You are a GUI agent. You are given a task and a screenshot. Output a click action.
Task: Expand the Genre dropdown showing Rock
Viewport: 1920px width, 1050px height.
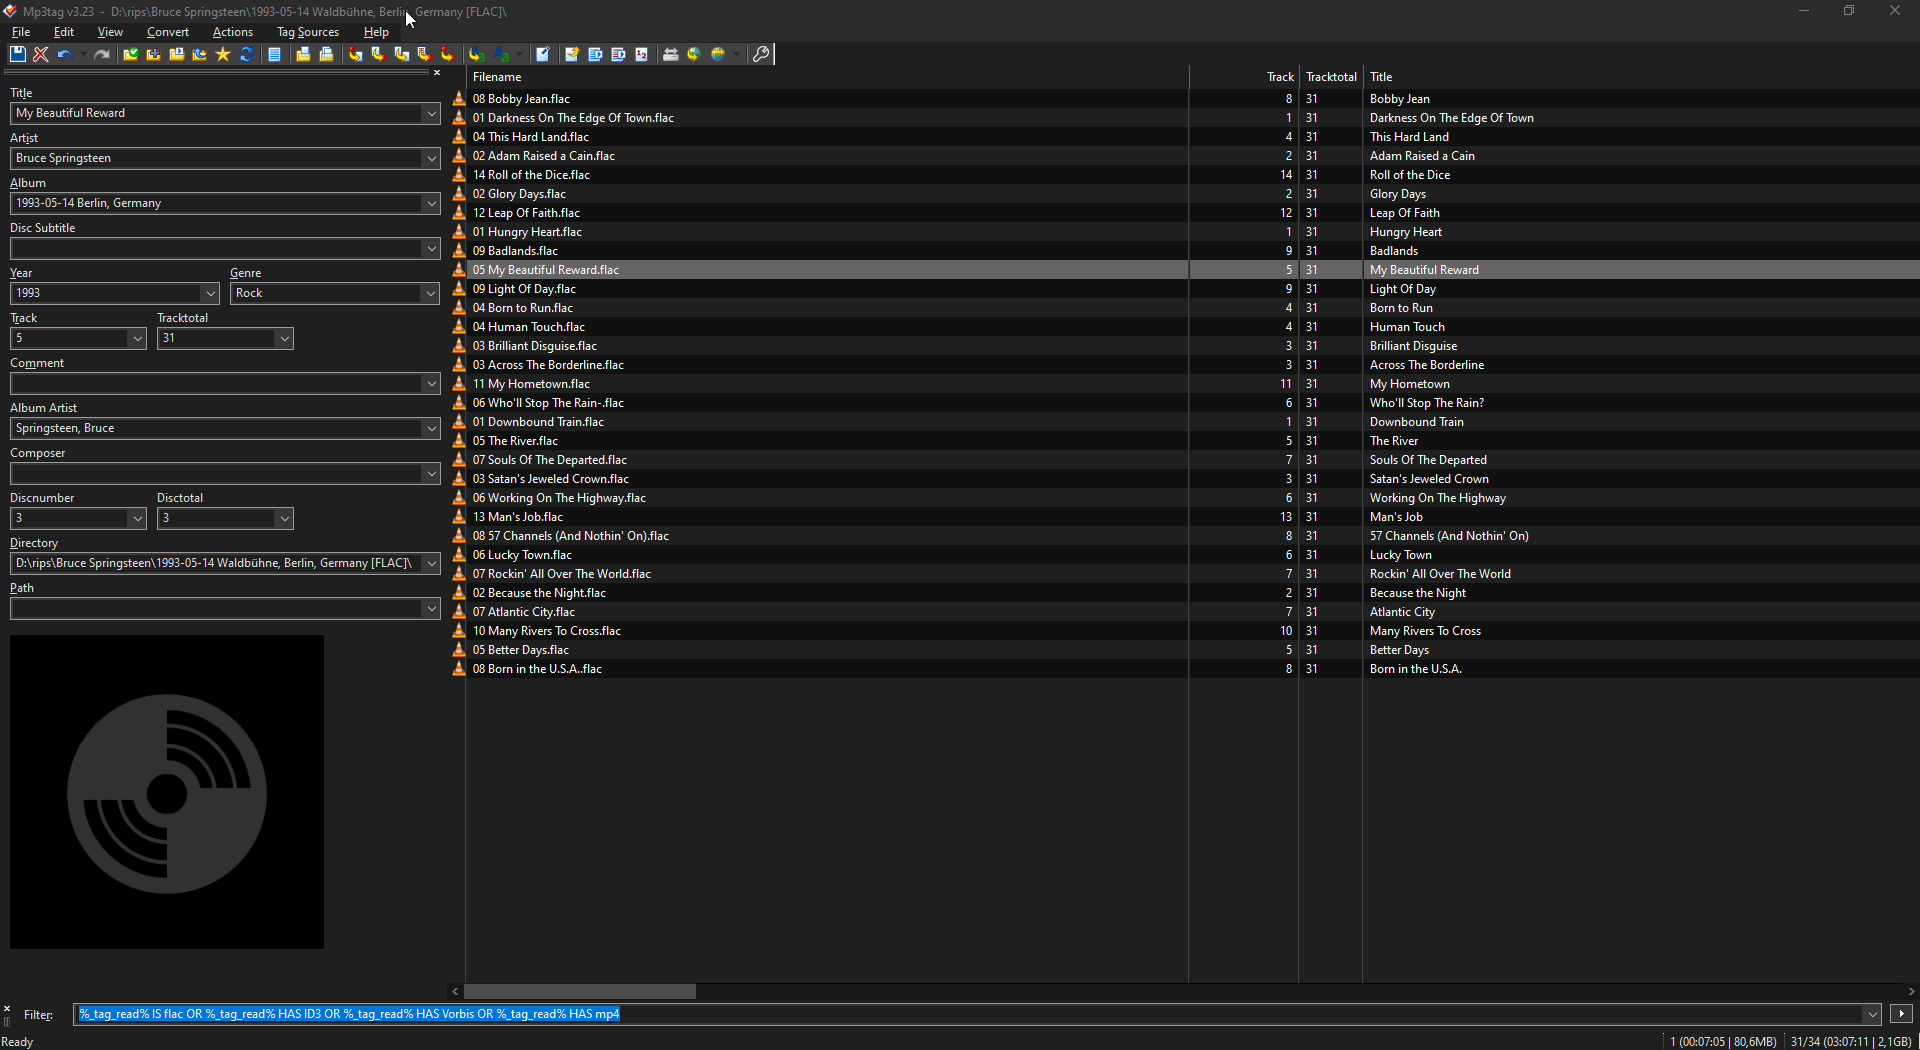pyautogui.click(x=431, y=294)
